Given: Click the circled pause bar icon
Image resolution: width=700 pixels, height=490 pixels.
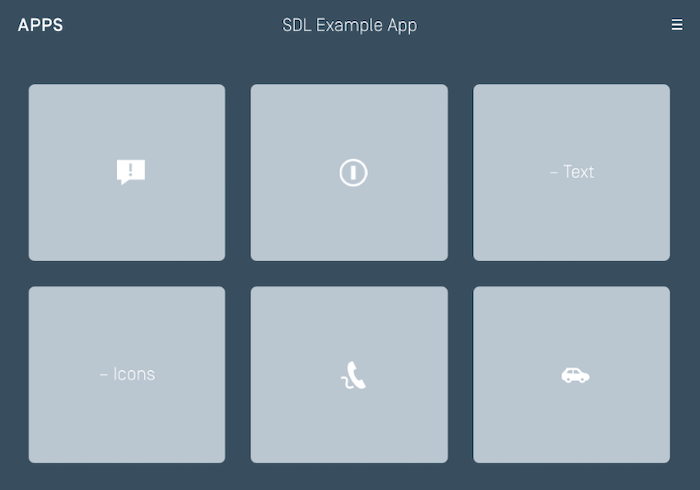Looking at the screenshot, I should tap(353, 173).
